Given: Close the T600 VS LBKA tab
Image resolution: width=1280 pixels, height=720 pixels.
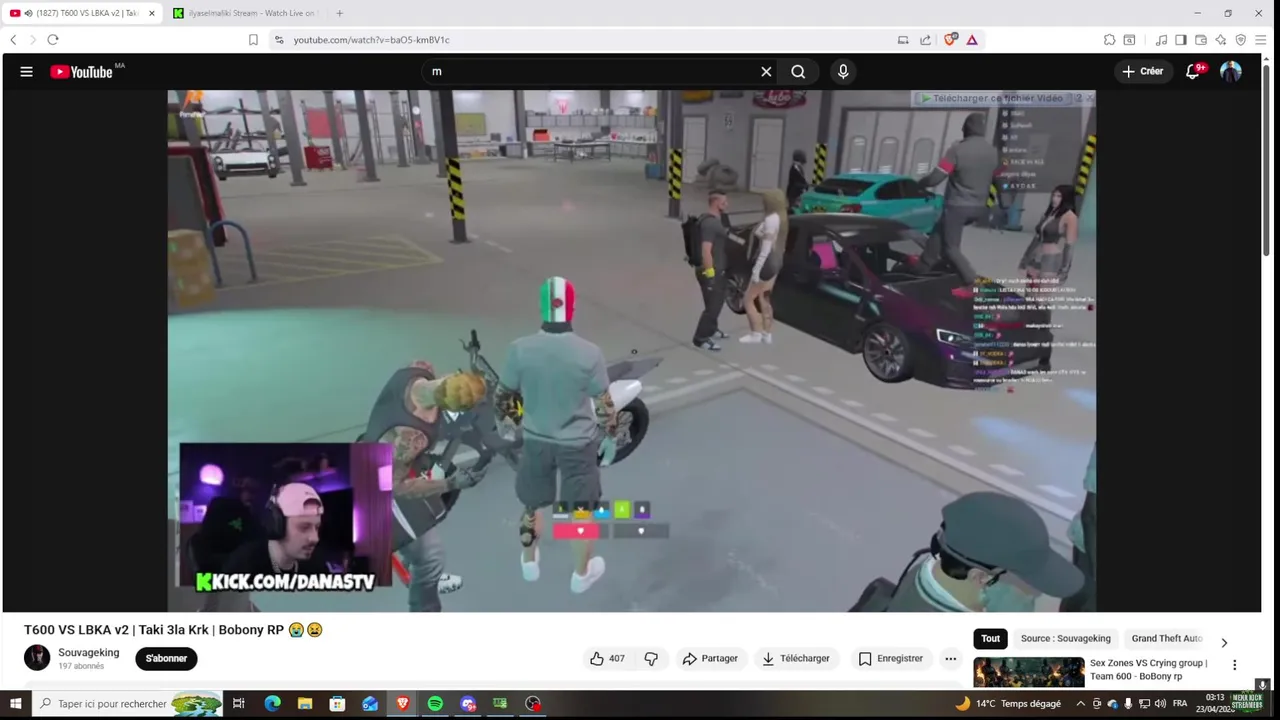Looking at the screenshot, I should [152, 13].
